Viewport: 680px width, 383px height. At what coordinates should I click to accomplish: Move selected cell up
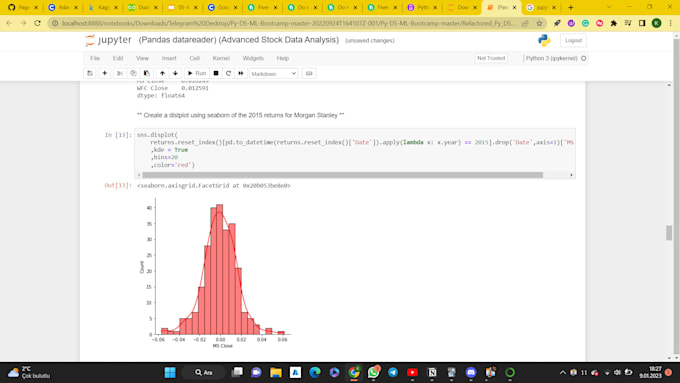(162, 73)
